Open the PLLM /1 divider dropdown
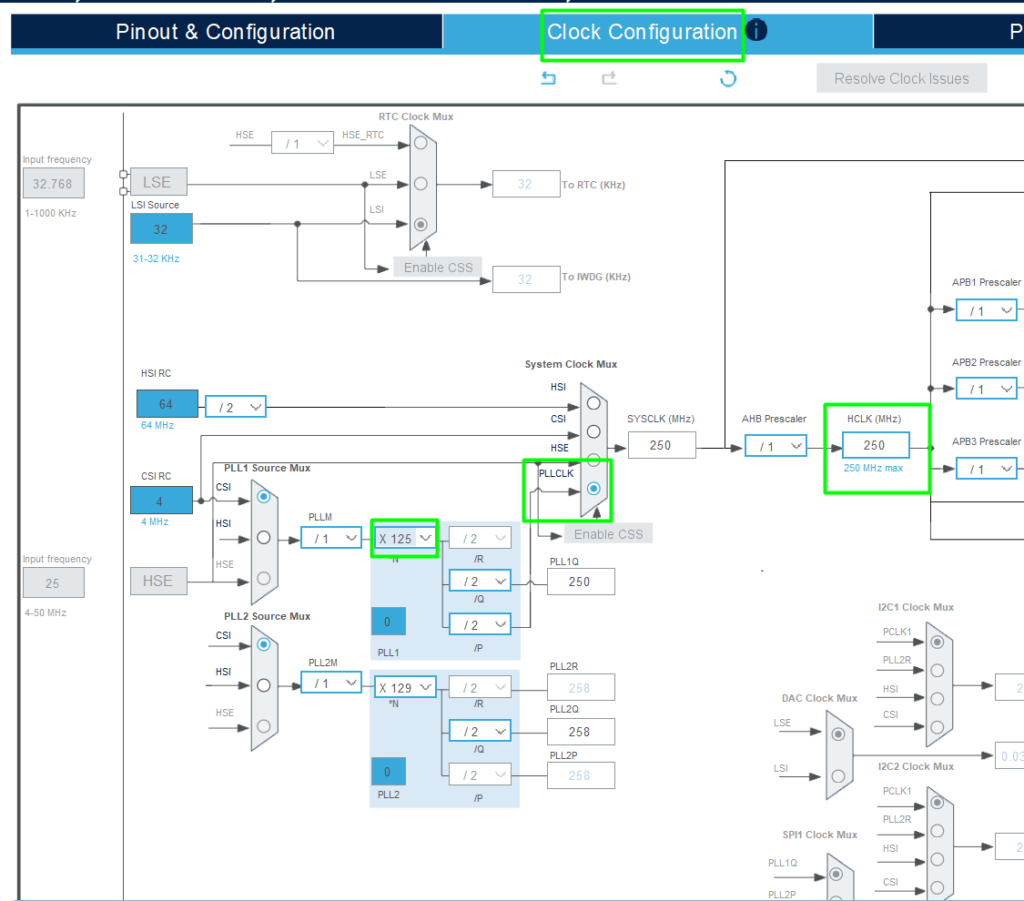The height and width of the screenshot is (901, 1024). (331, 538)
